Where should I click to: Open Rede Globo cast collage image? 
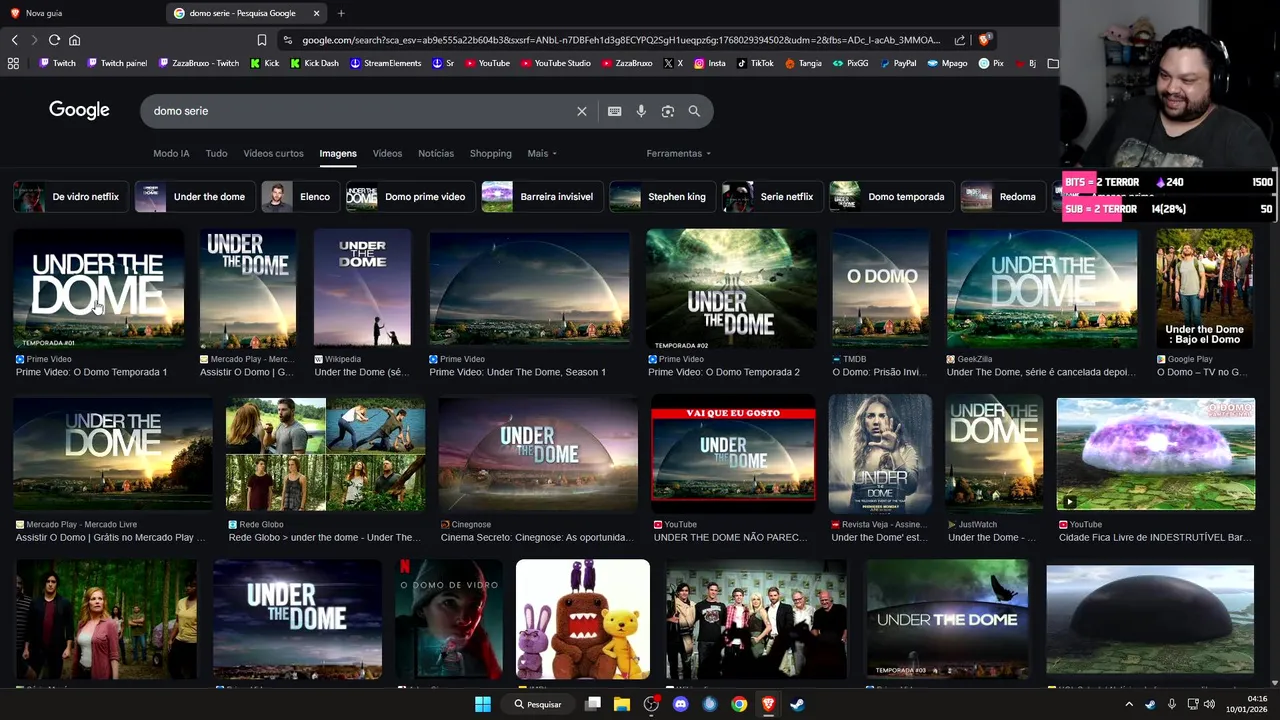[325, 454]
